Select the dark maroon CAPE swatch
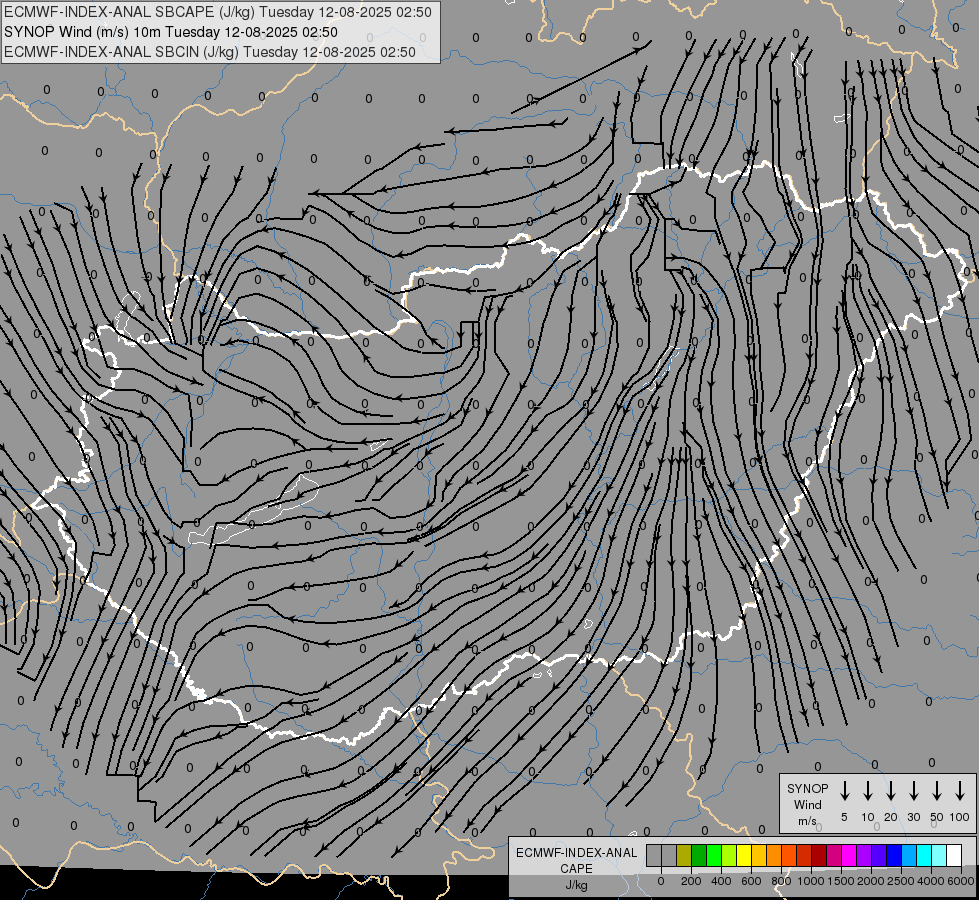Screen dimensions: 979x900 (820, 855)
